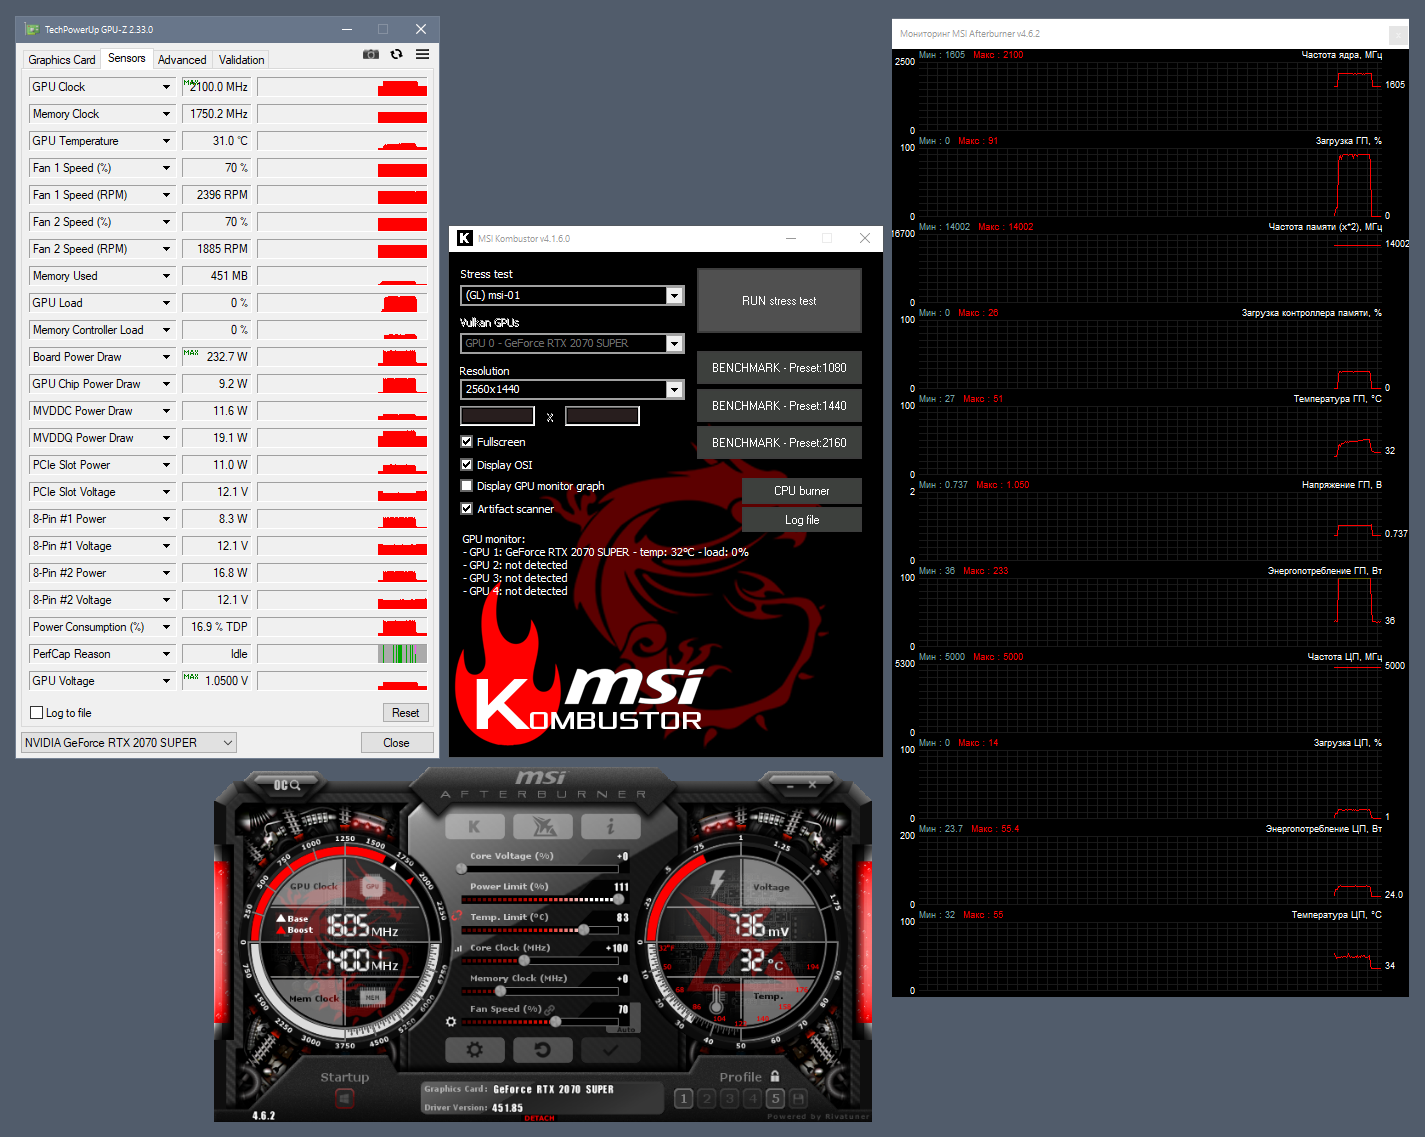Open the GPU-Z hamburger menu

coord(423,54)
